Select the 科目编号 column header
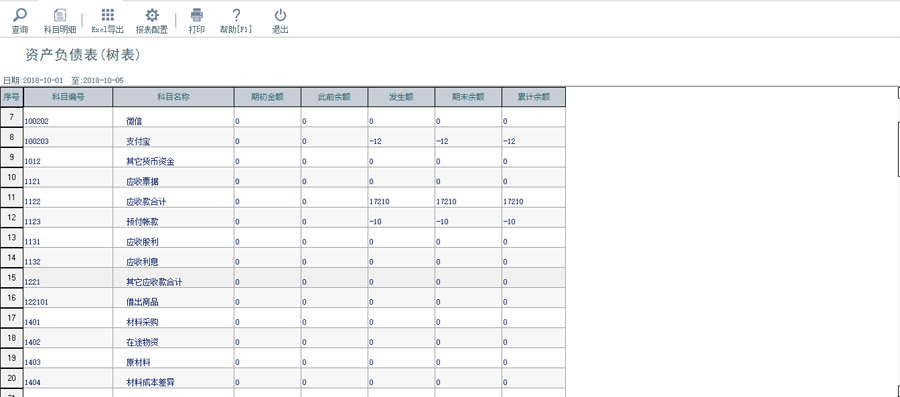The width and height of the screenshot is (900, 397). pos(68,97)
